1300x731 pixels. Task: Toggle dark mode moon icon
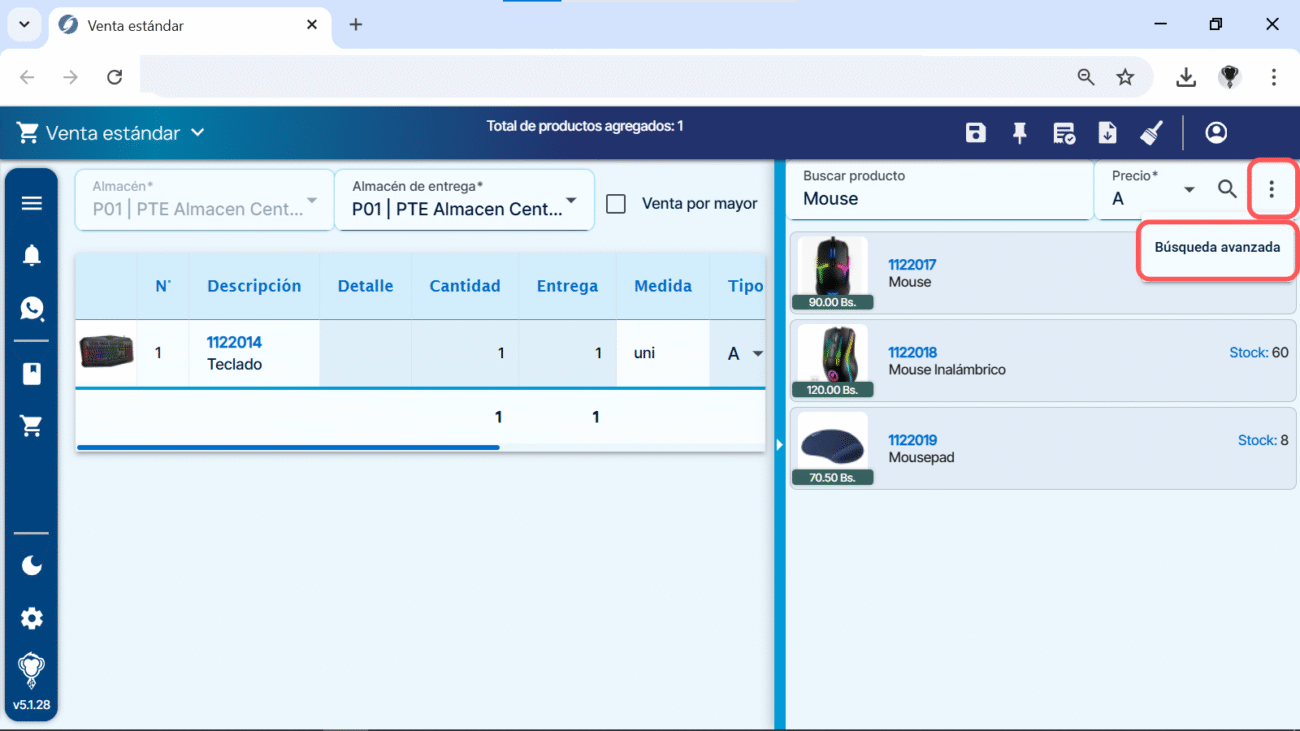[x=32, y=566]
